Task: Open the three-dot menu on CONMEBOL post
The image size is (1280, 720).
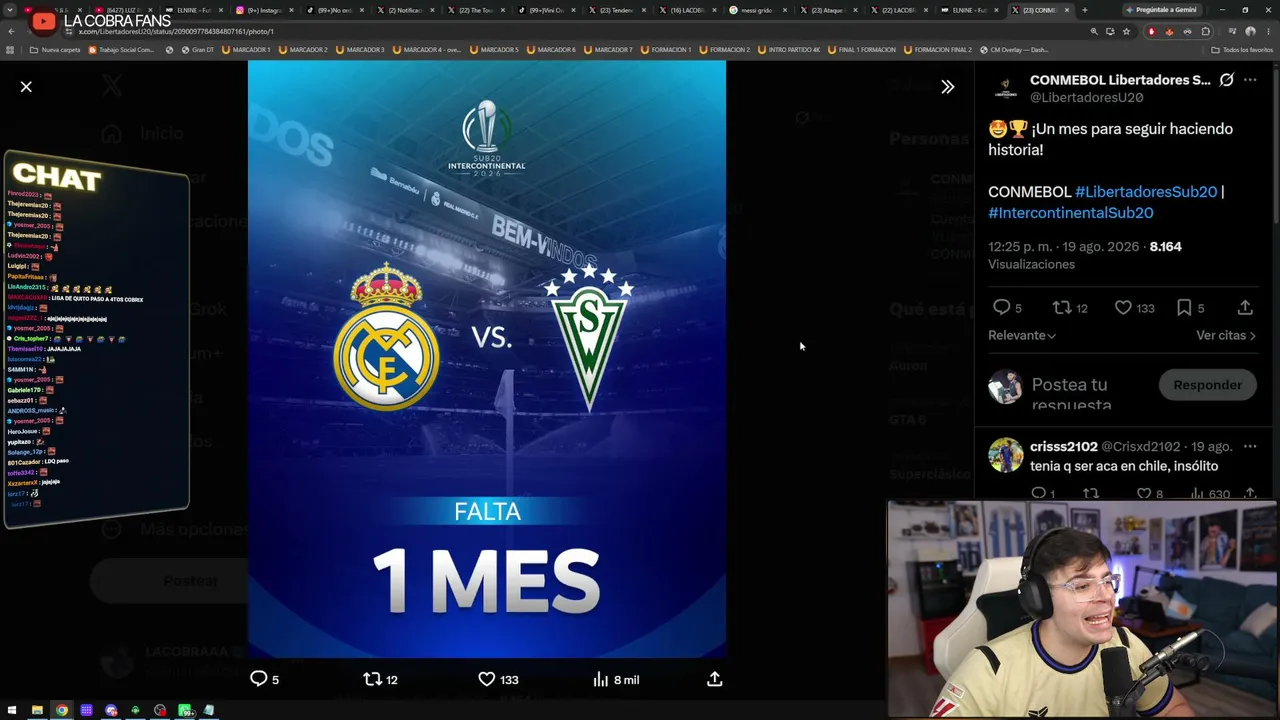Action: click(x=1250, y=80)
